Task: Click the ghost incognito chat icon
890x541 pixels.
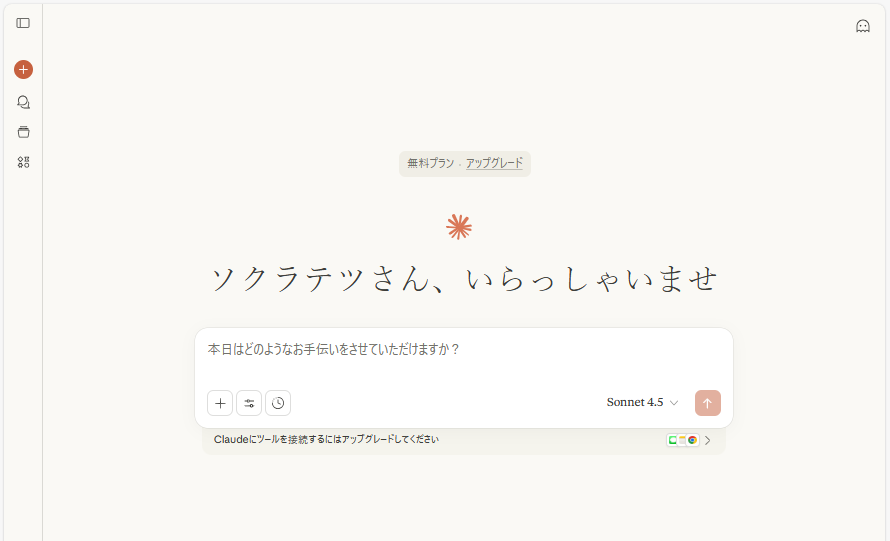Action: click(x=863, y=26)
